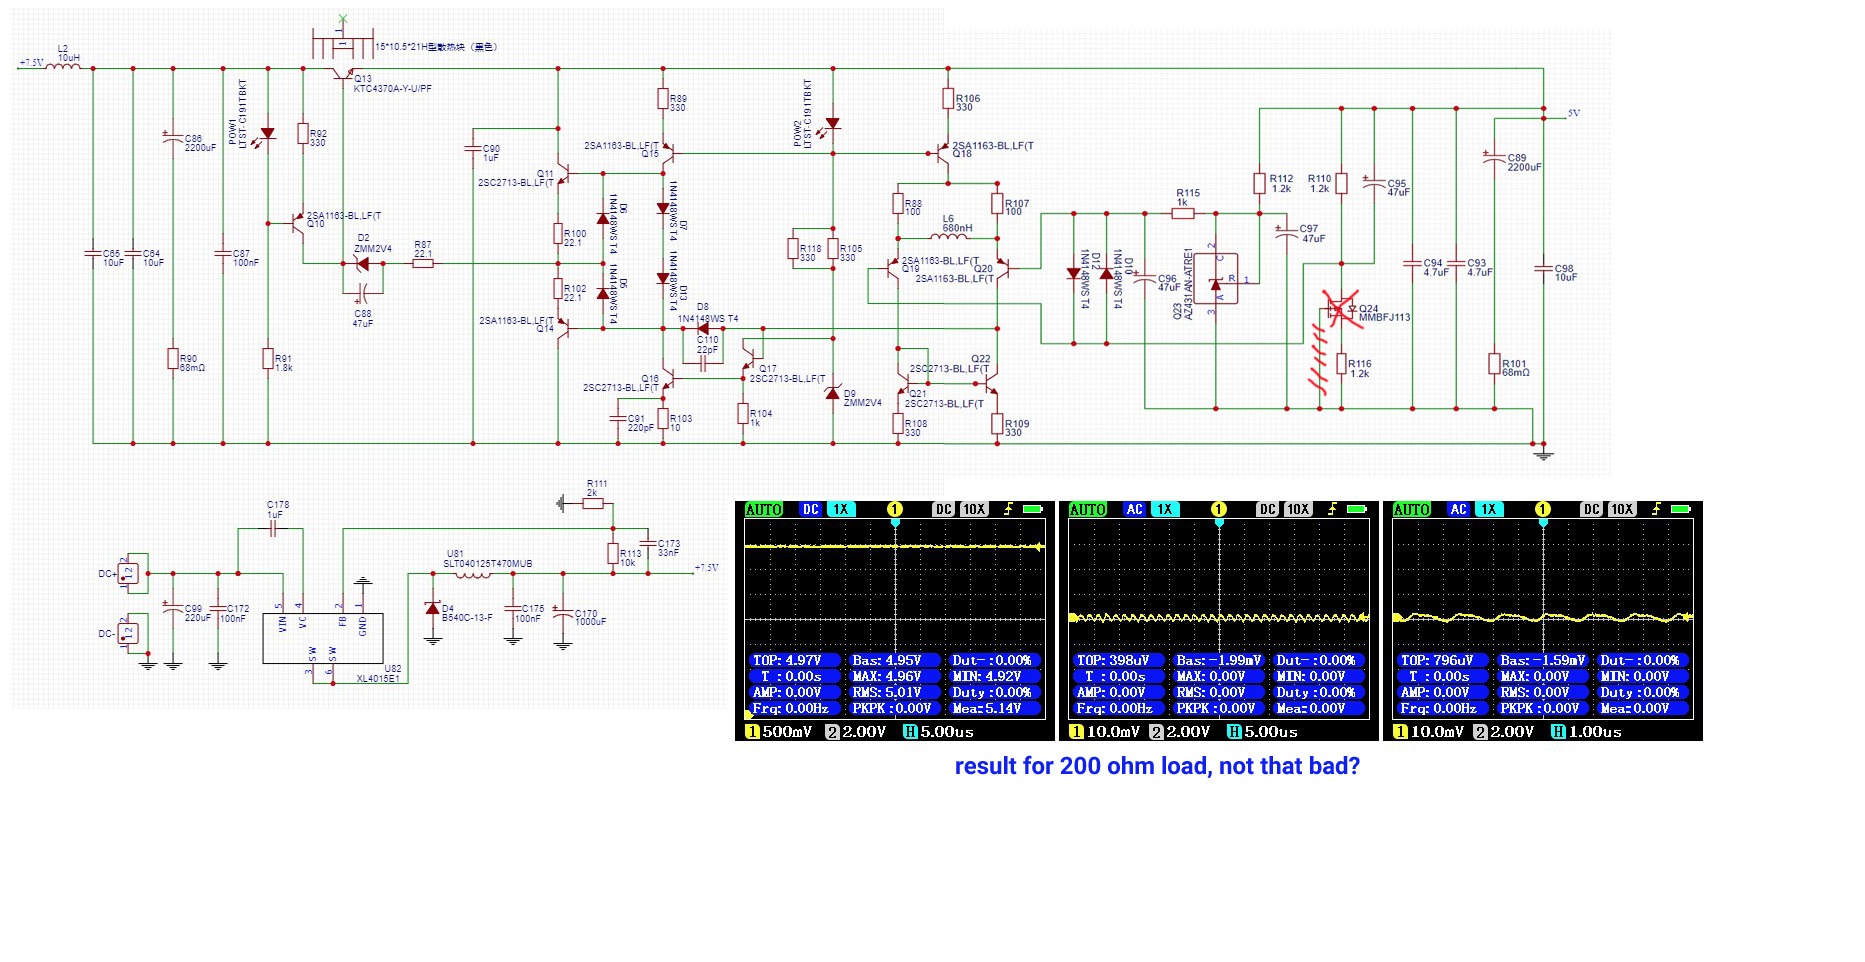The height and width of the screenshot is (962, 1865).
Task: Click the DC+ input connector
Action: coord(129,572)
